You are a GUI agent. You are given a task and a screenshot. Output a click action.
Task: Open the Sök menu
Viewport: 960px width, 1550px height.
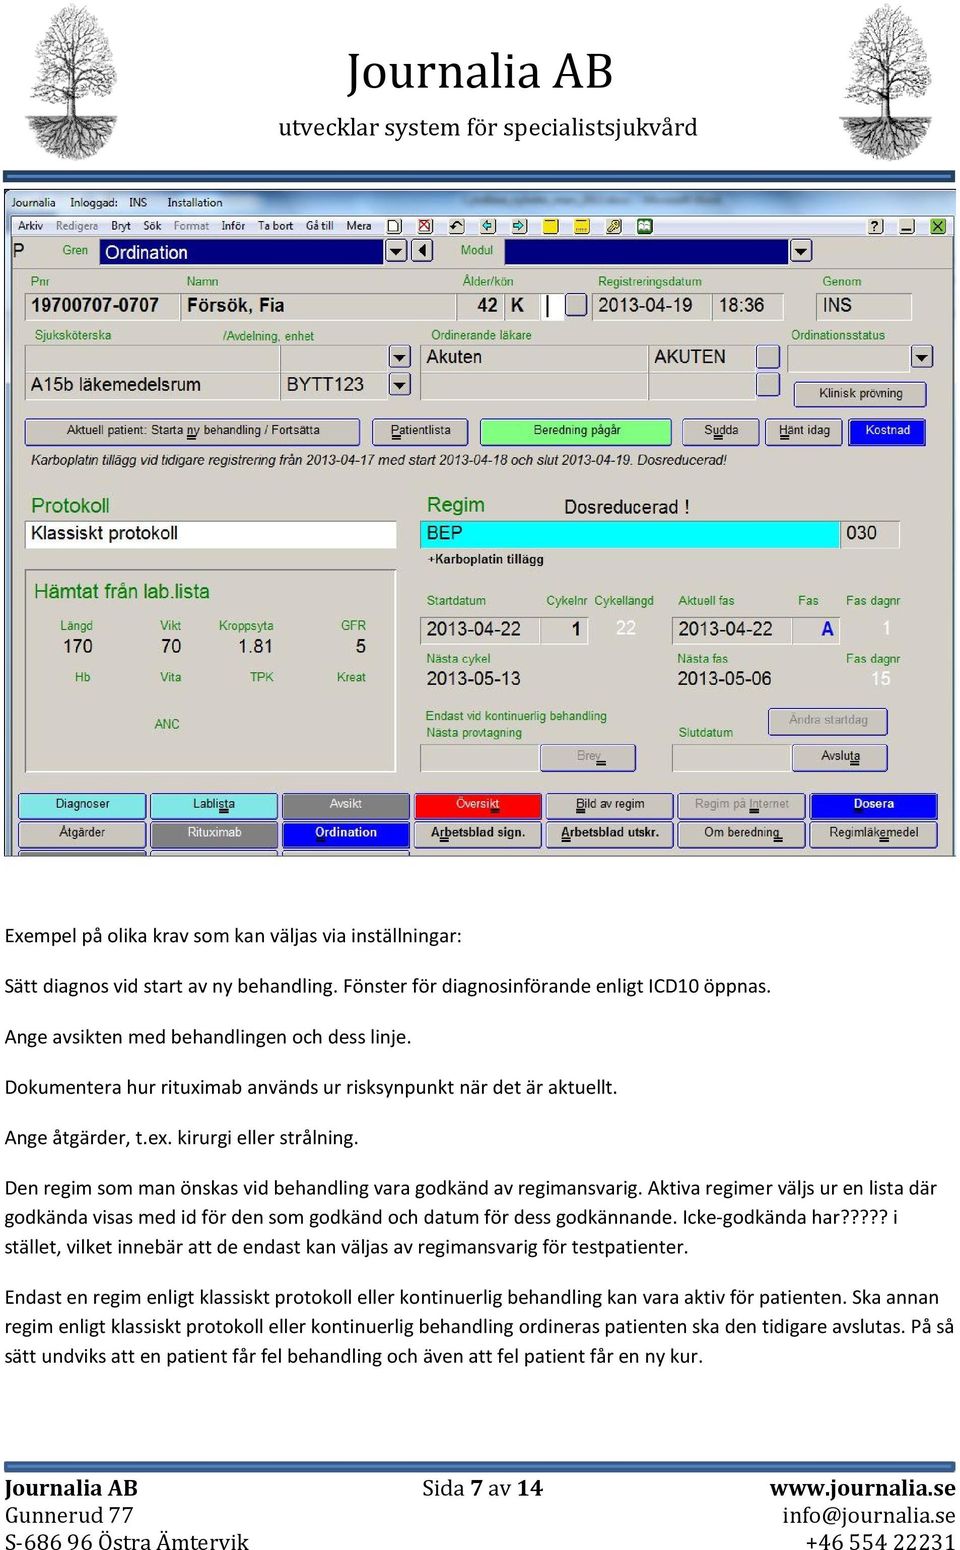pyautogui.click(x=152, y=226)
